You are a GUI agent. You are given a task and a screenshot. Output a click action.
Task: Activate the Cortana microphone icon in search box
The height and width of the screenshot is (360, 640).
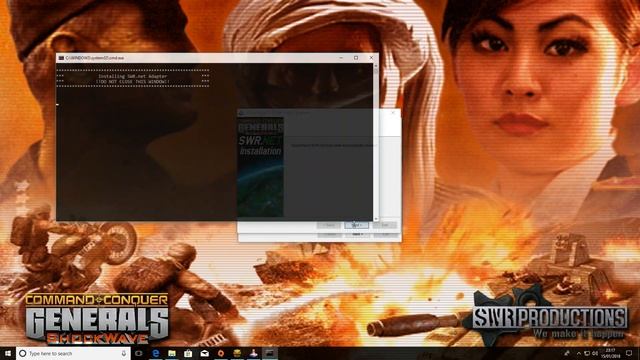(124, 353)
